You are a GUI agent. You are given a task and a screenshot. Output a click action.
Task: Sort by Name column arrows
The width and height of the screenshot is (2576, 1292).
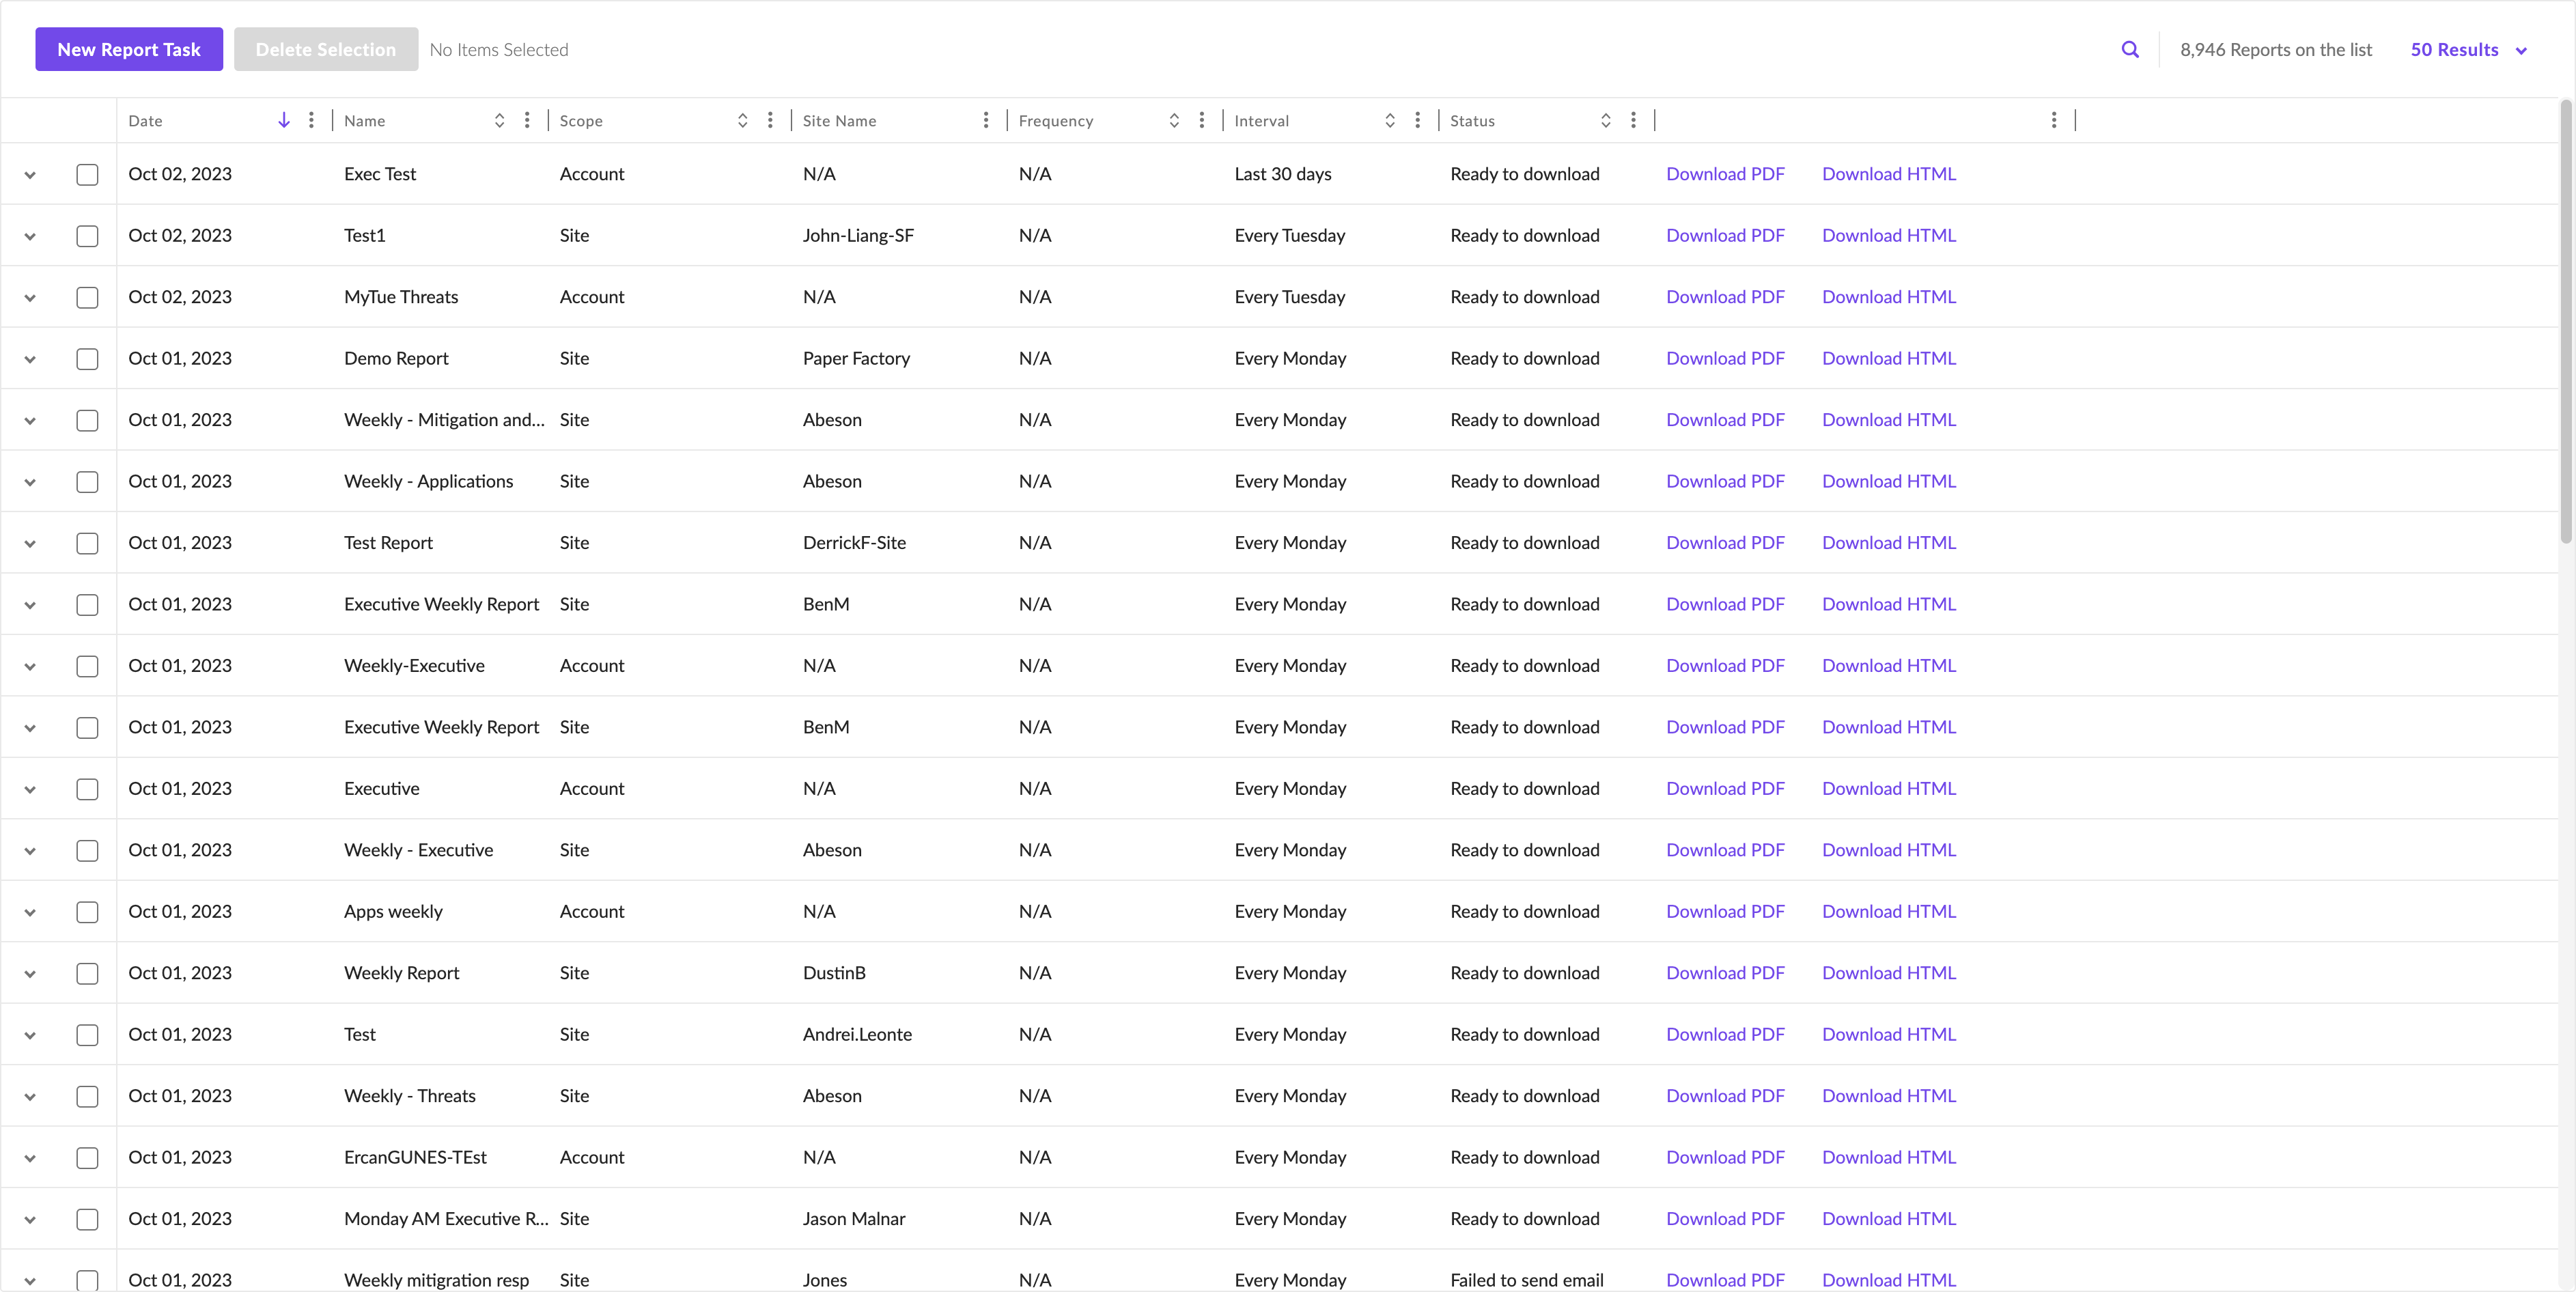[499, 120]
